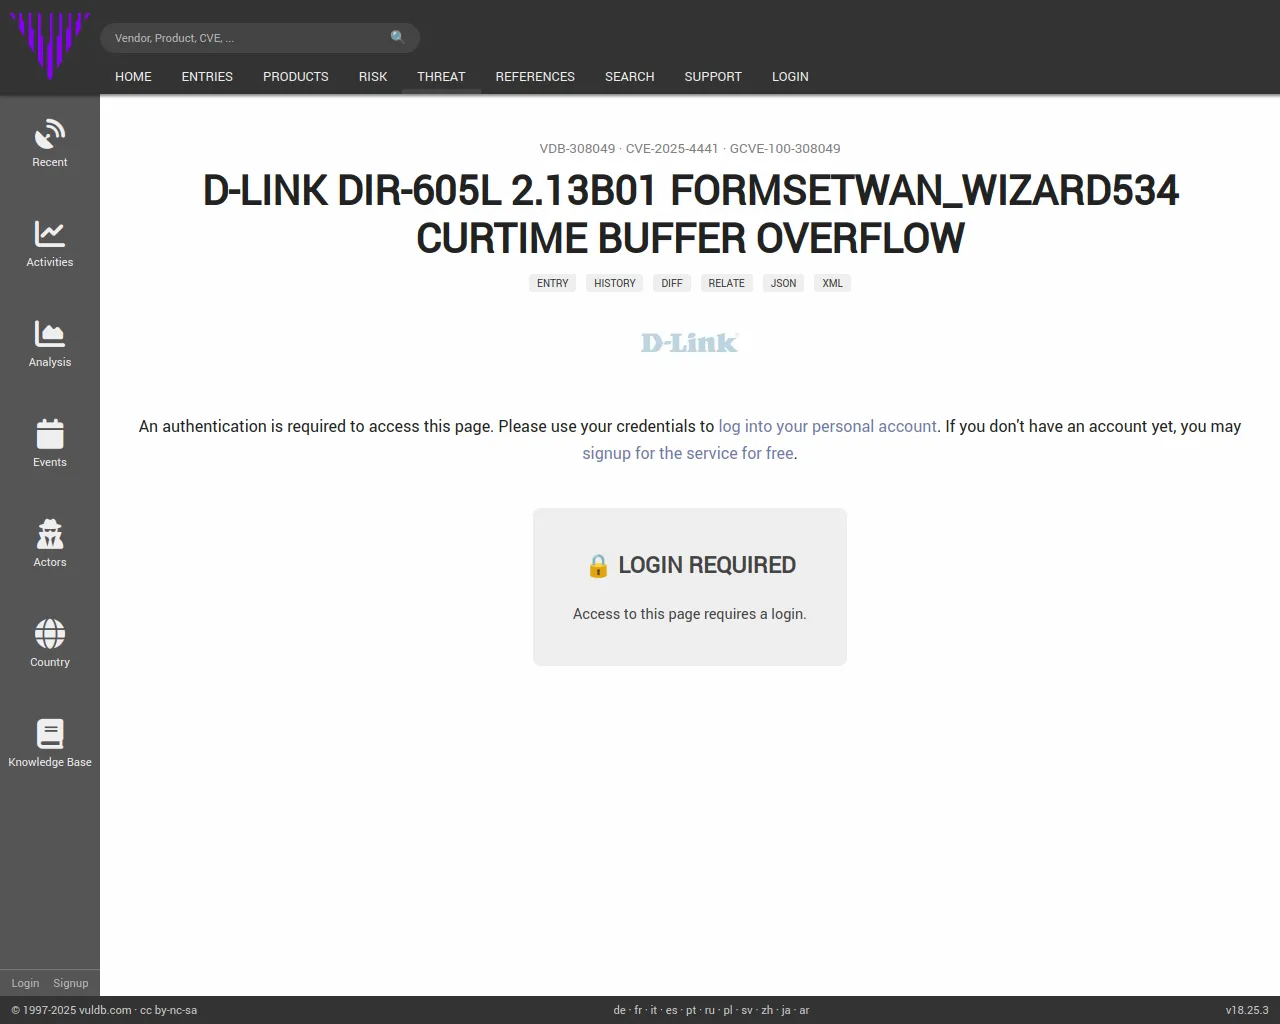Switch language to Swedish (sv)
1280x1024 pixels.
tap(747, 1010)
